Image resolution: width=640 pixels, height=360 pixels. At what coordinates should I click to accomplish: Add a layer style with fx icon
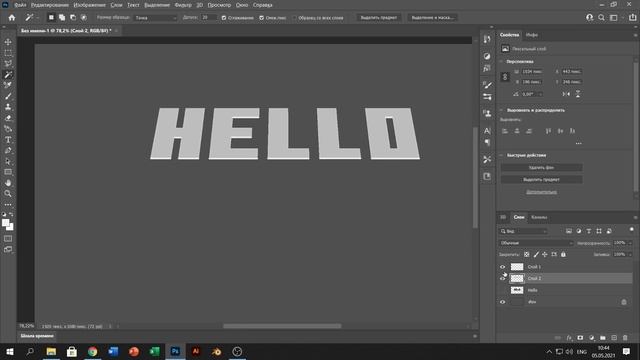pyautogui.click(x=569, y=338)
